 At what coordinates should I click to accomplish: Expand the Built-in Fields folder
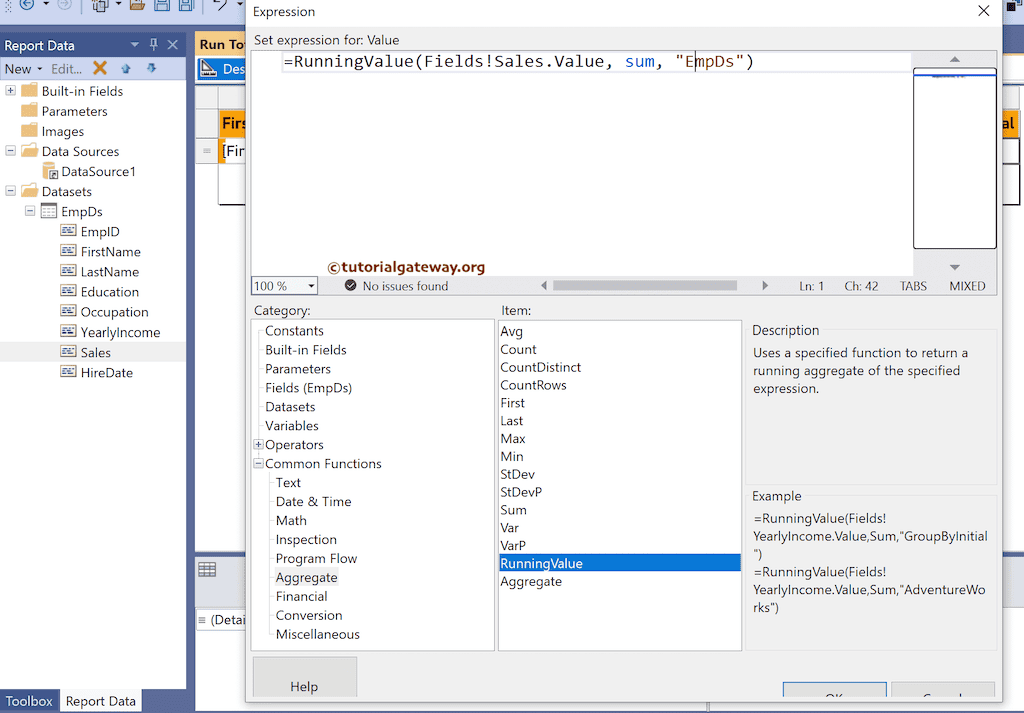(x=11, y=91)
